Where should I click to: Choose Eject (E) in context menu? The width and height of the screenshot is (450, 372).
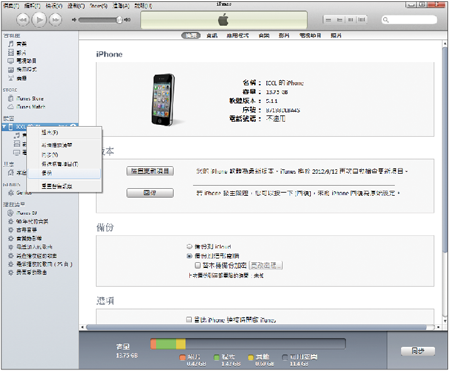pyautogui.click(x=50, y=133)
